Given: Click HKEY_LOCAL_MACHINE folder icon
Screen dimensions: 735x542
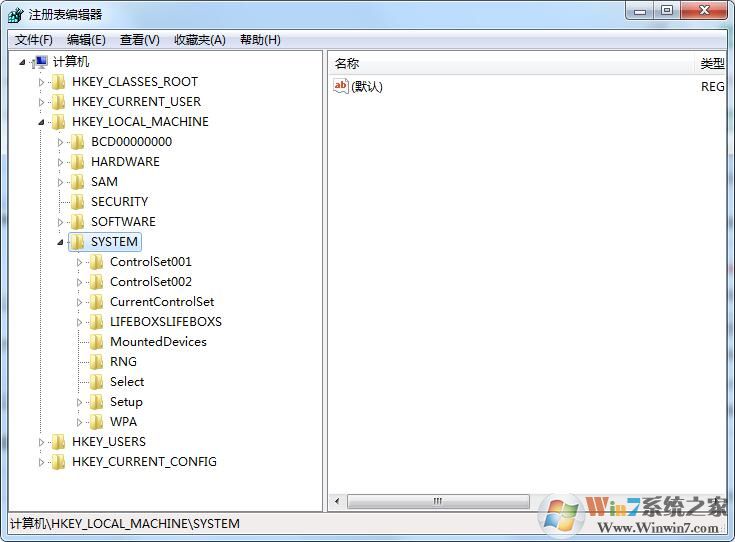Looking at the screenshot, I should pos(58,122).
